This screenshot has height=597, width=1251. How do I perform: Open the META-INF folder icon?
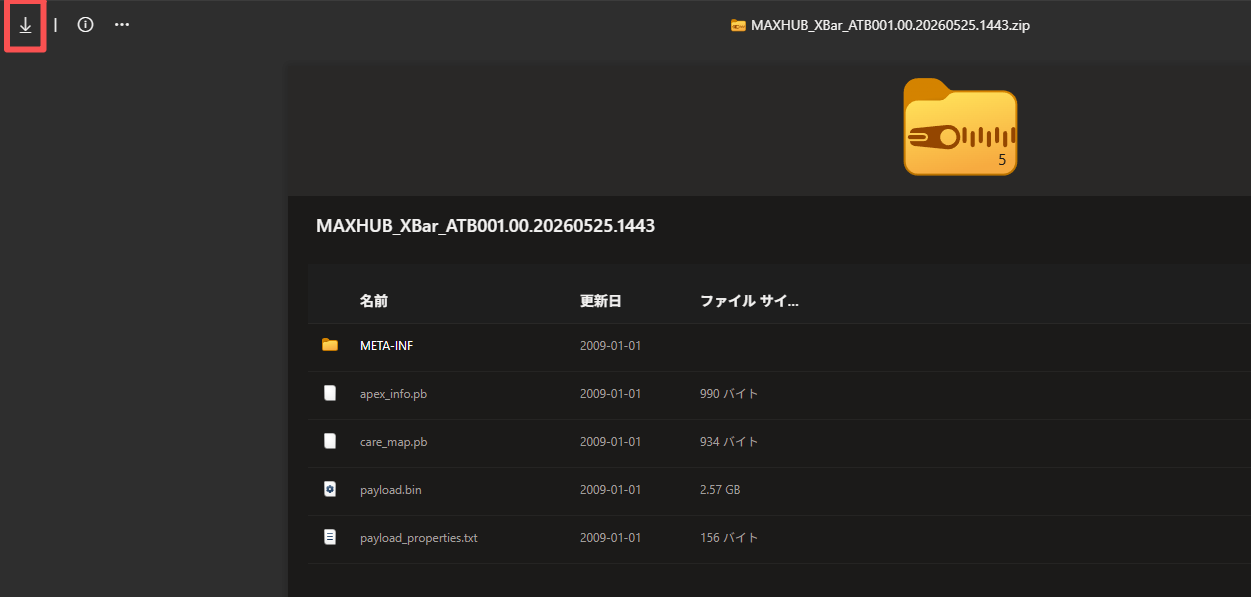point(330,345)
